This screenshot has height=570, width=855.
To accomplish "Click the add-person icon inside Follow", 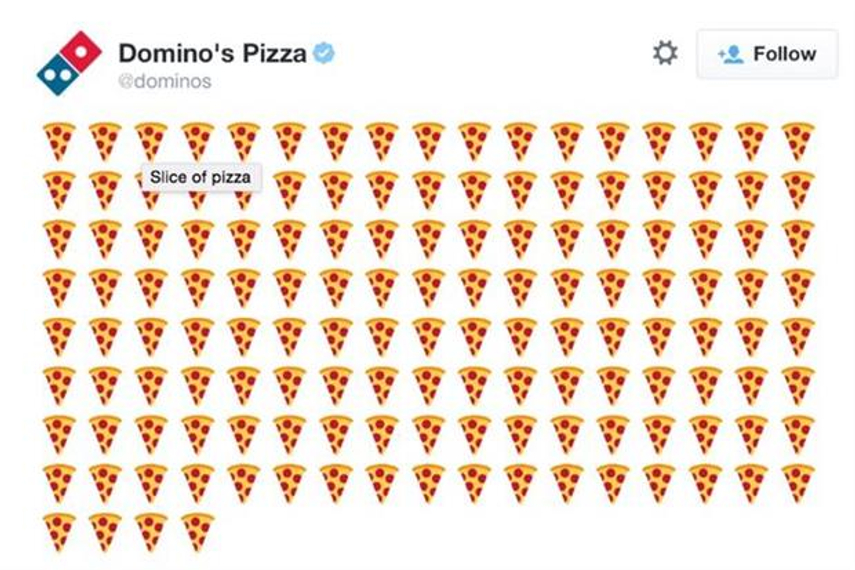I will (731, 54).
